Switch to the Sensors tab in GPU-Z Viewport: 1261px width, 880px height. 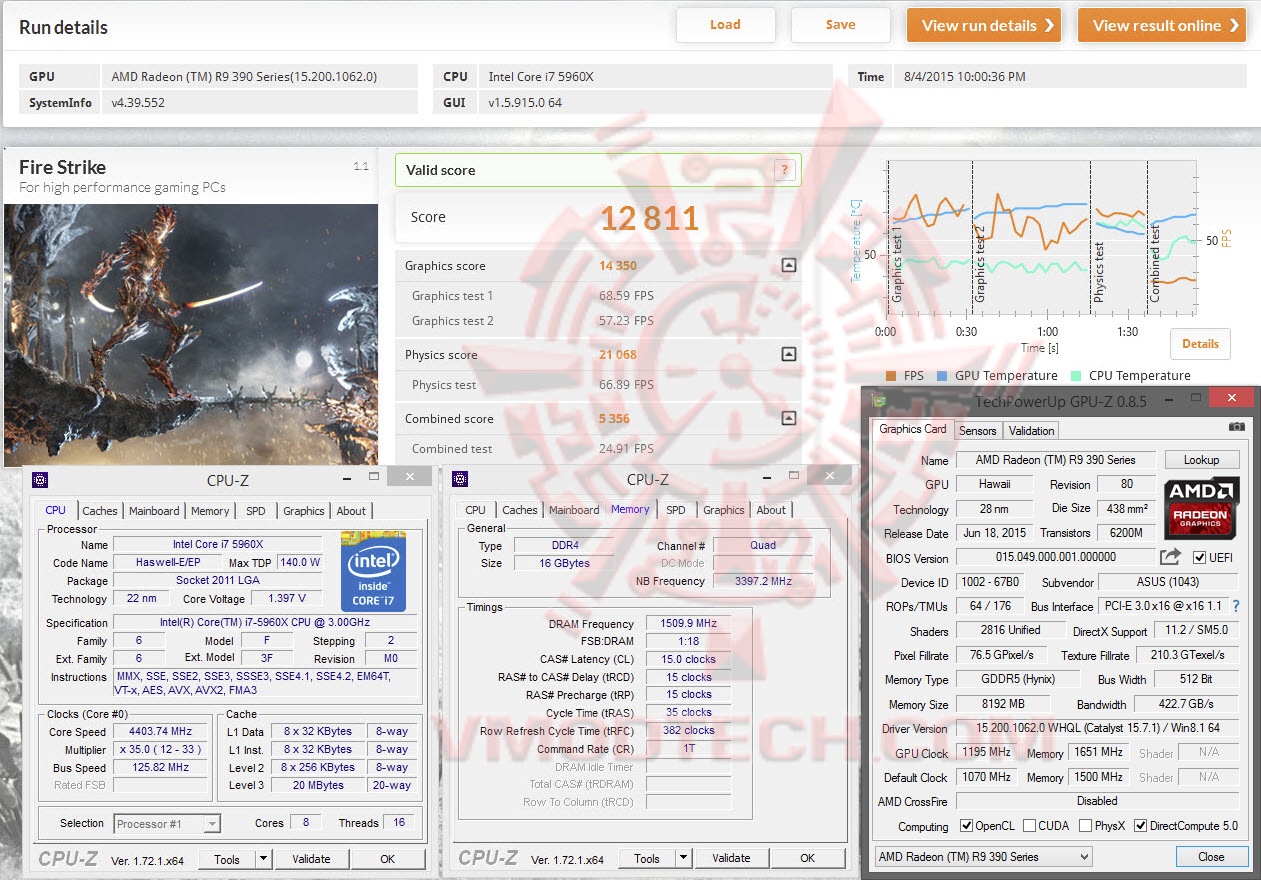(x=977, y=431)
